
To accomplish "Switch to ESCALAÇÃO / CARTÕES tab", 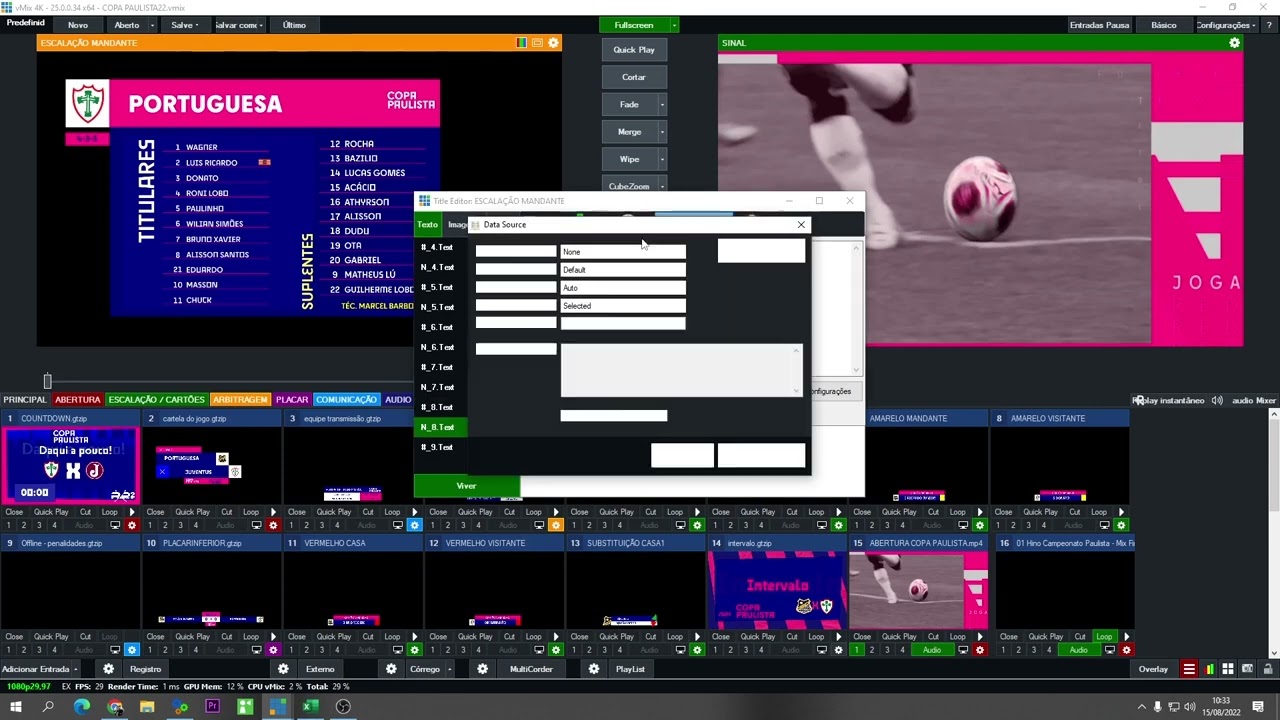I will coord(157,400).
